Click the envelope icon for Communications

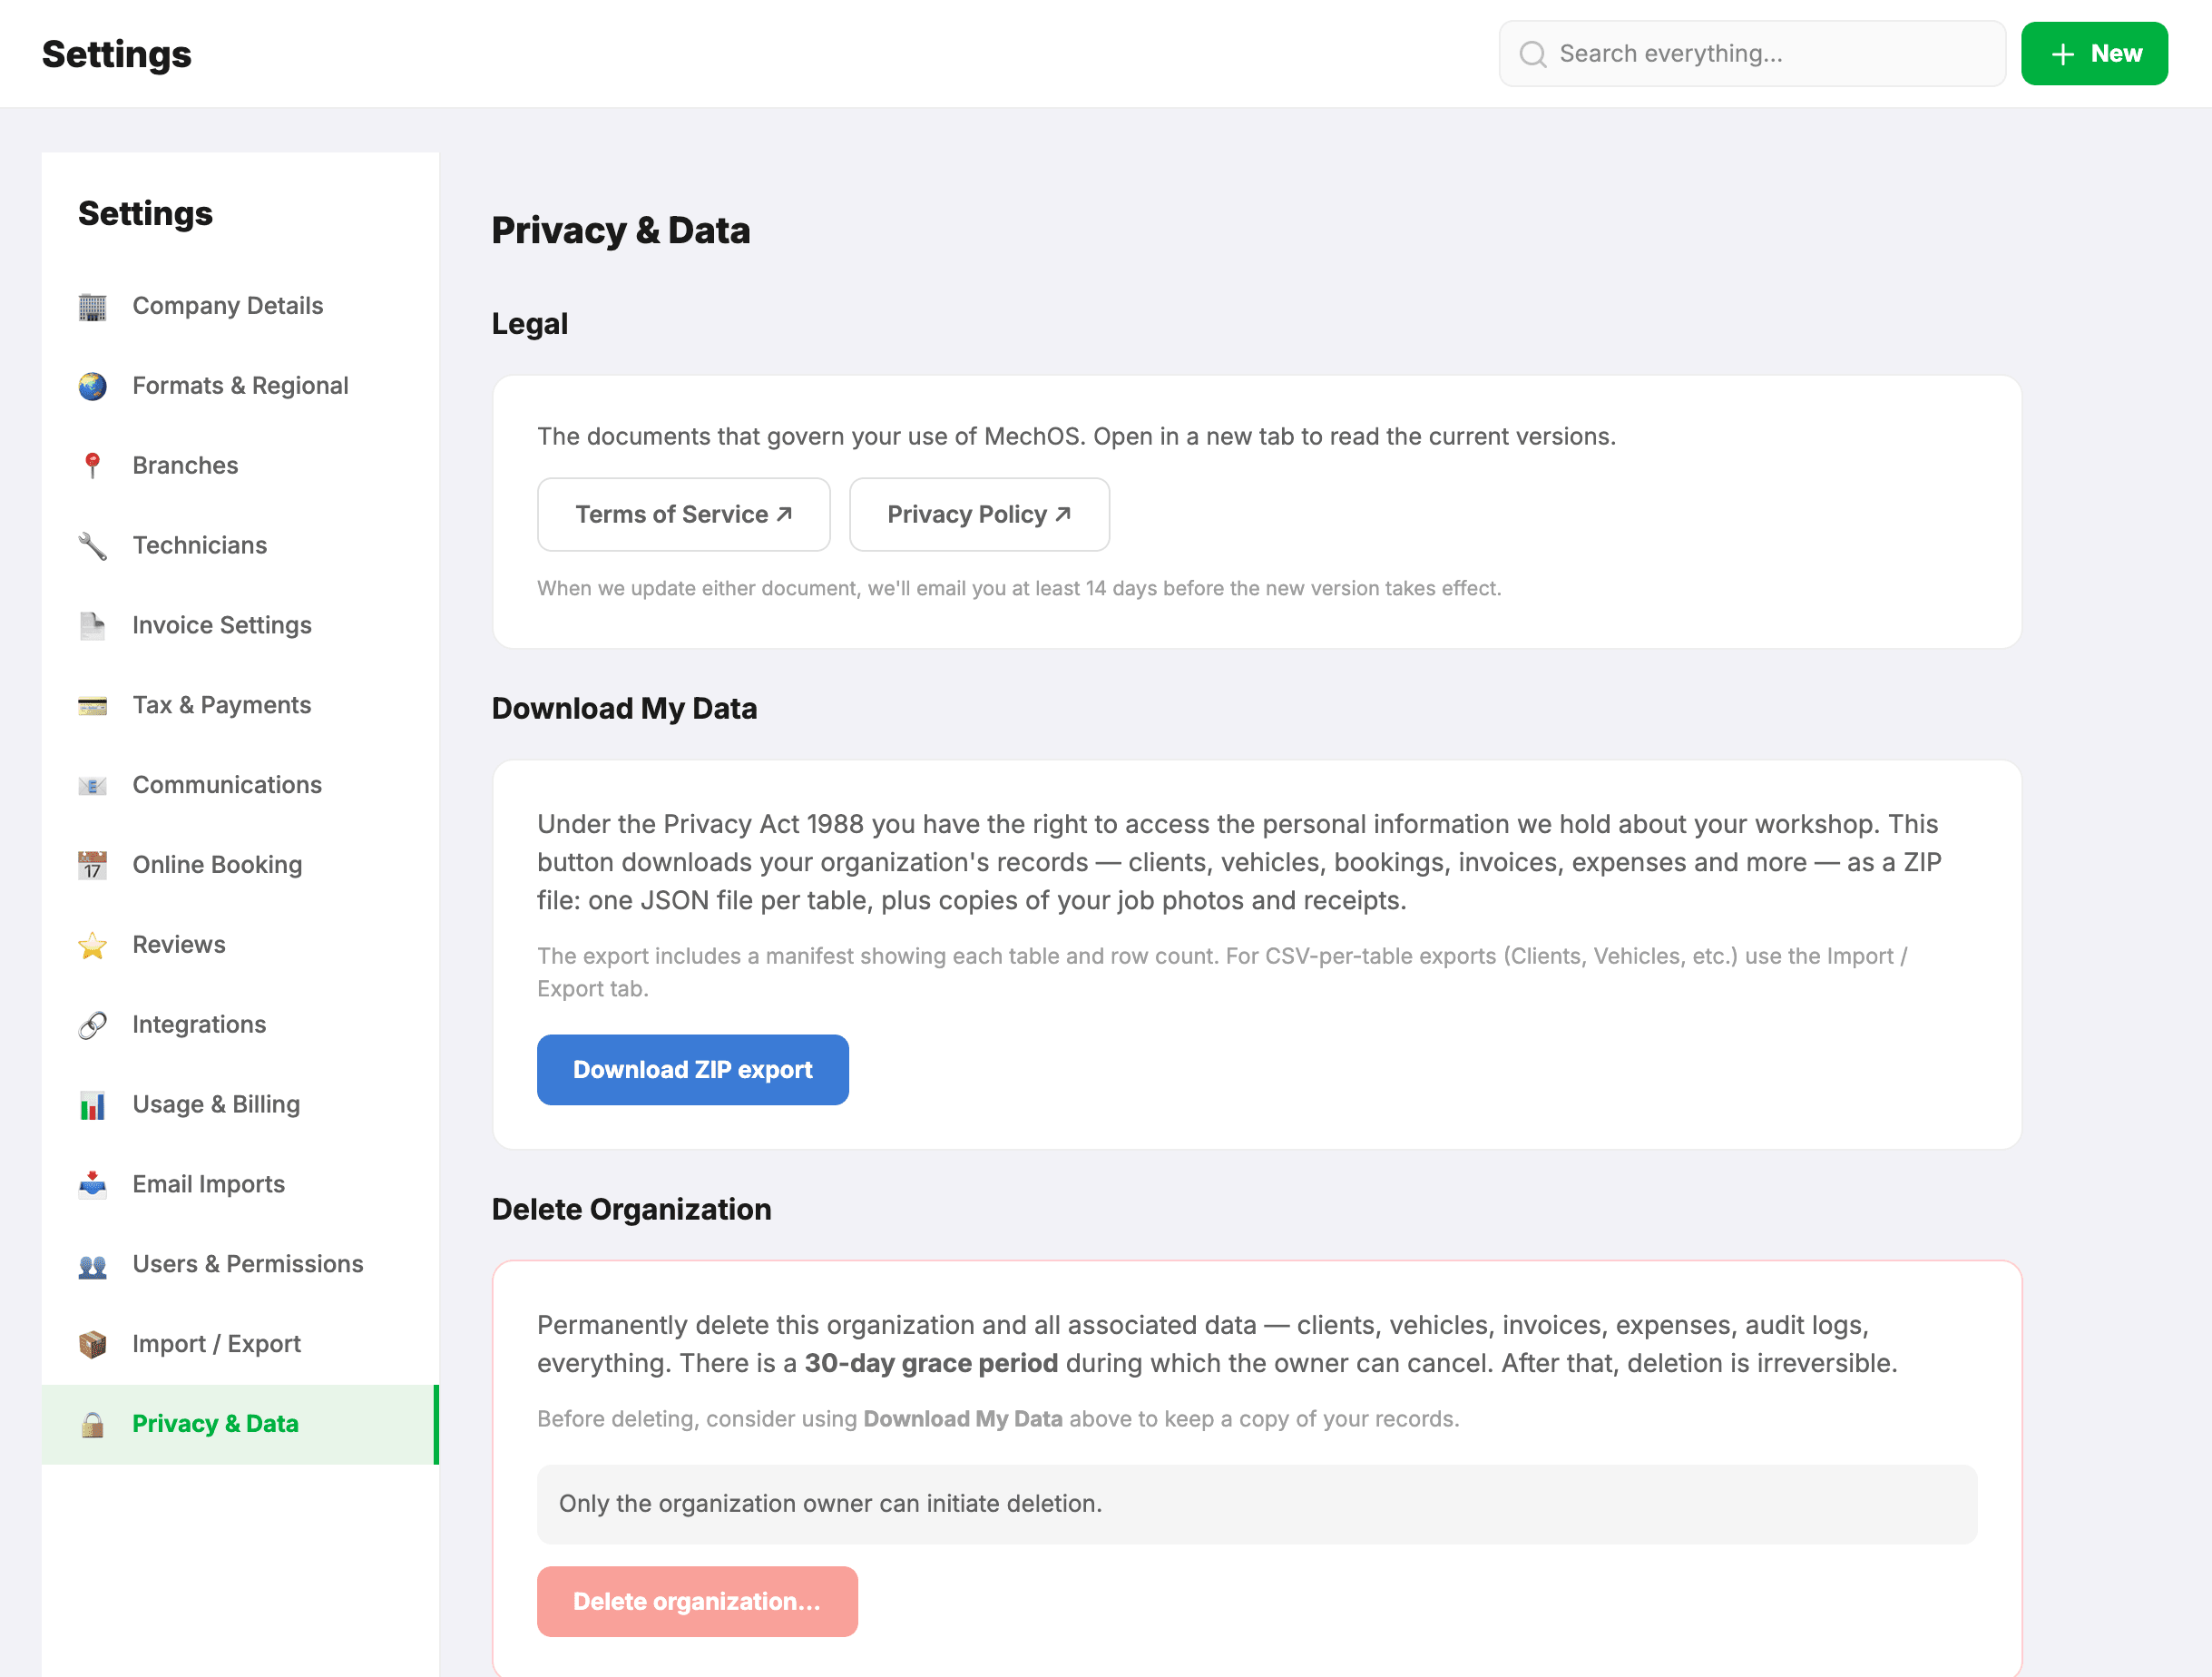pos(92,786)
